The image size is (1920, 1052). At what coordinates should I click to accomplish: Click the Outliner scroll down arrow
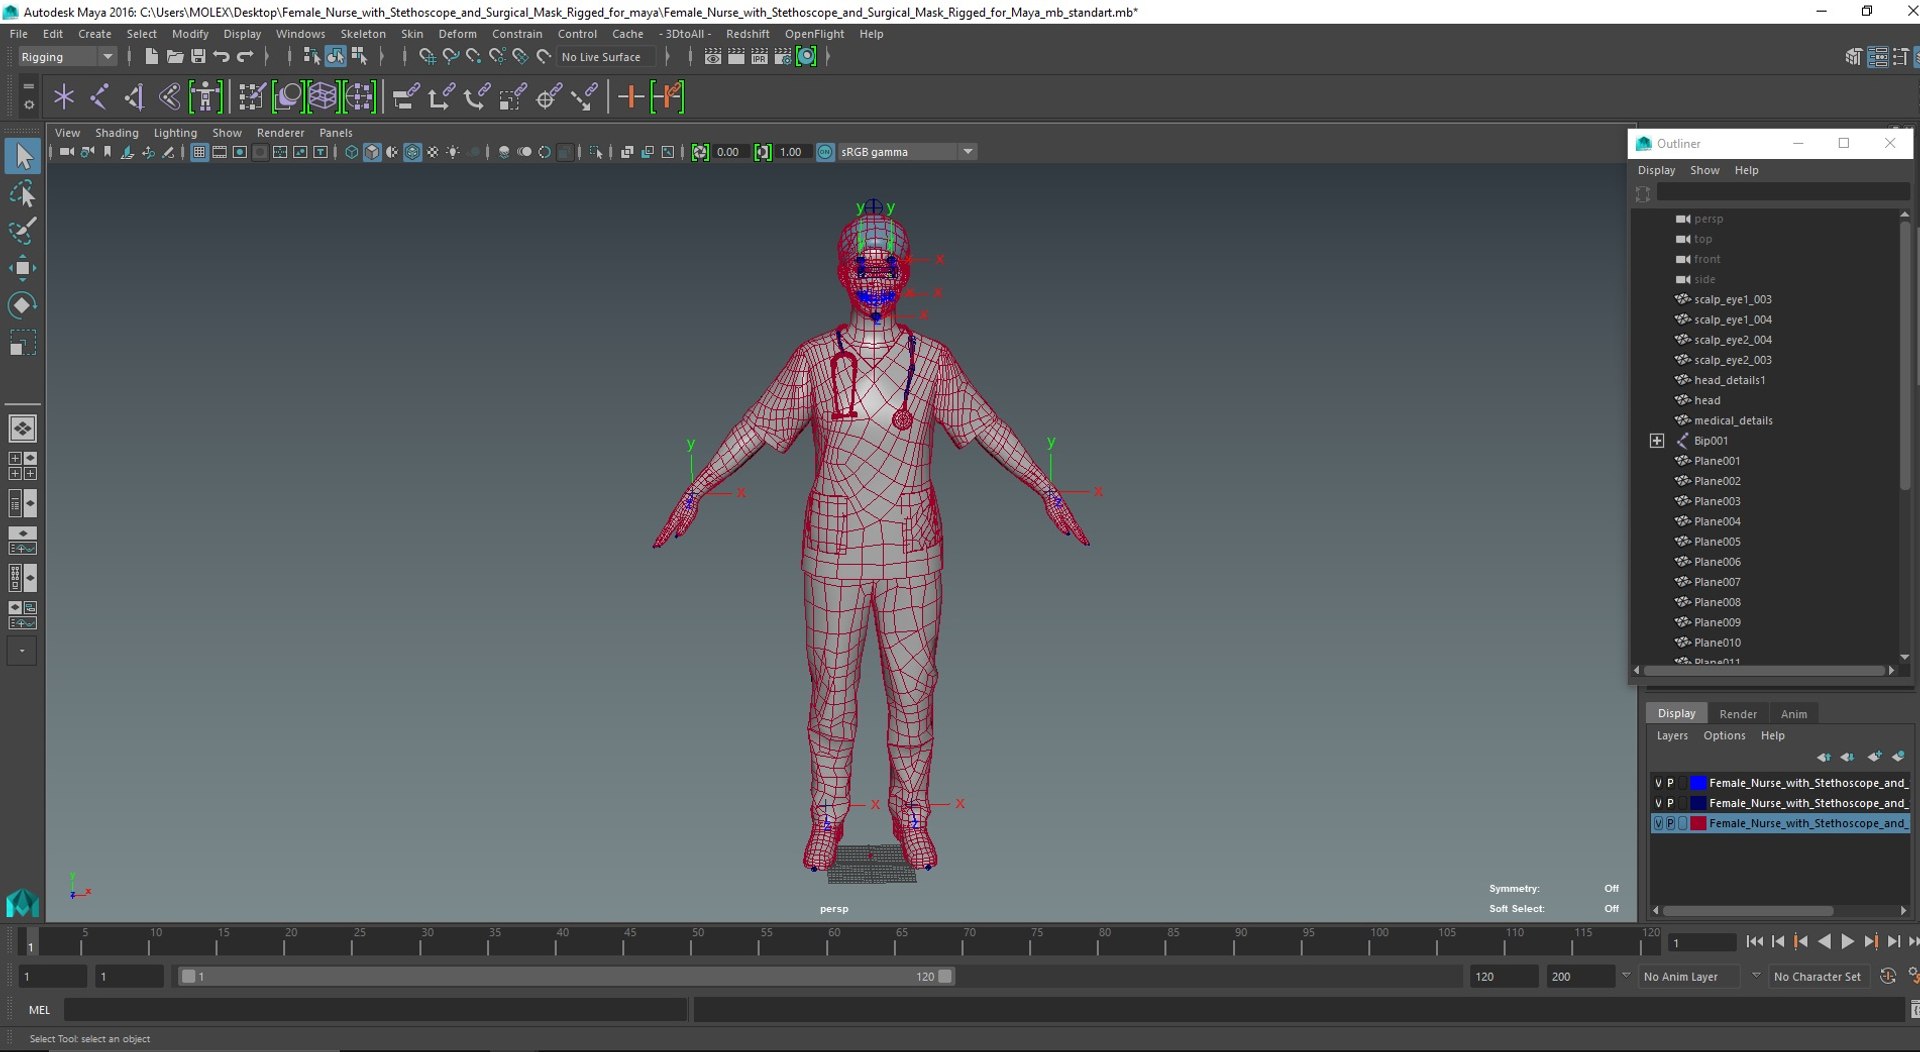pyautogui.click(x=1904, y=657)
